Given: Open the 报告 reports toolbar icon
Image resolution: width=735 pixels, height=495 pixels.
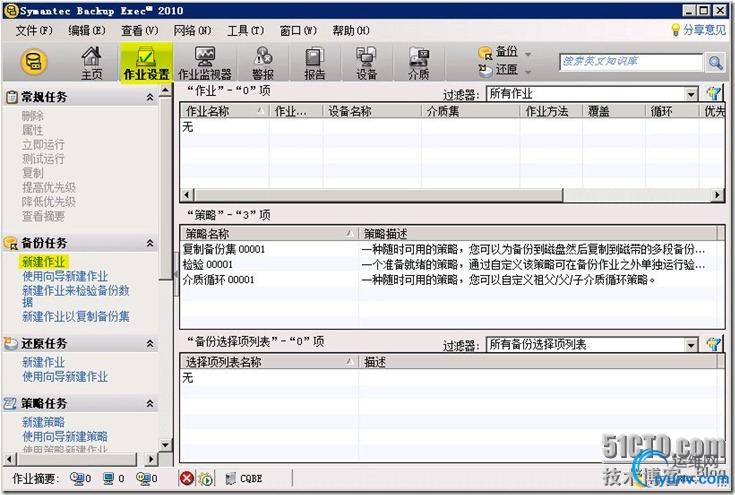Looking at the screenshot, I should 314,63.
